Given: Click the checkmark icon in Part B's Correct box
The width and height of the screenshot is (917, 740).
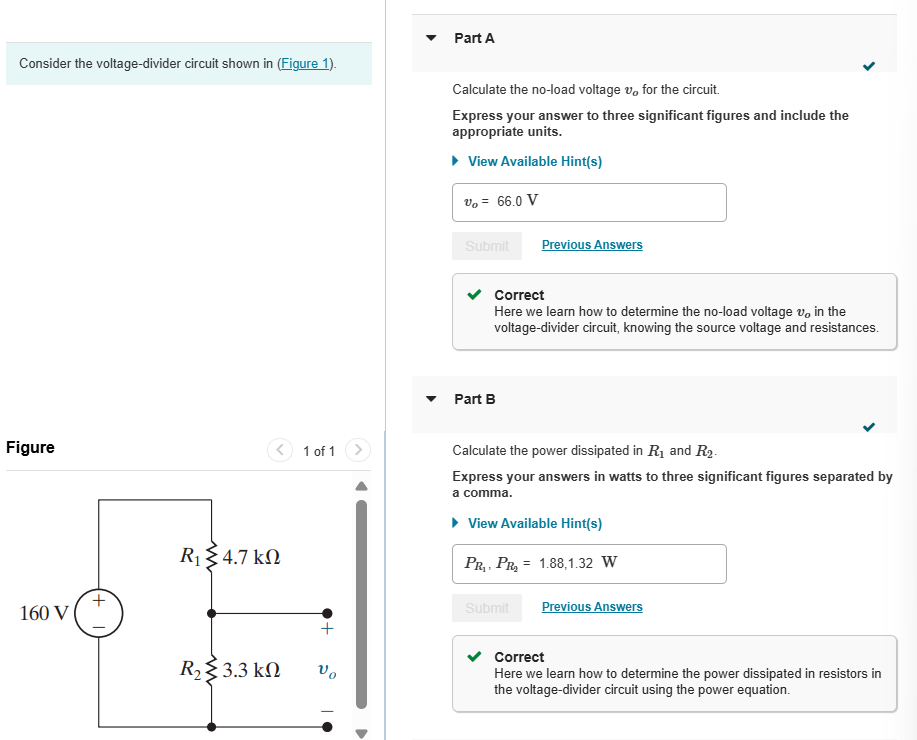Looking at the screenshot, I should tap(473, 657).
